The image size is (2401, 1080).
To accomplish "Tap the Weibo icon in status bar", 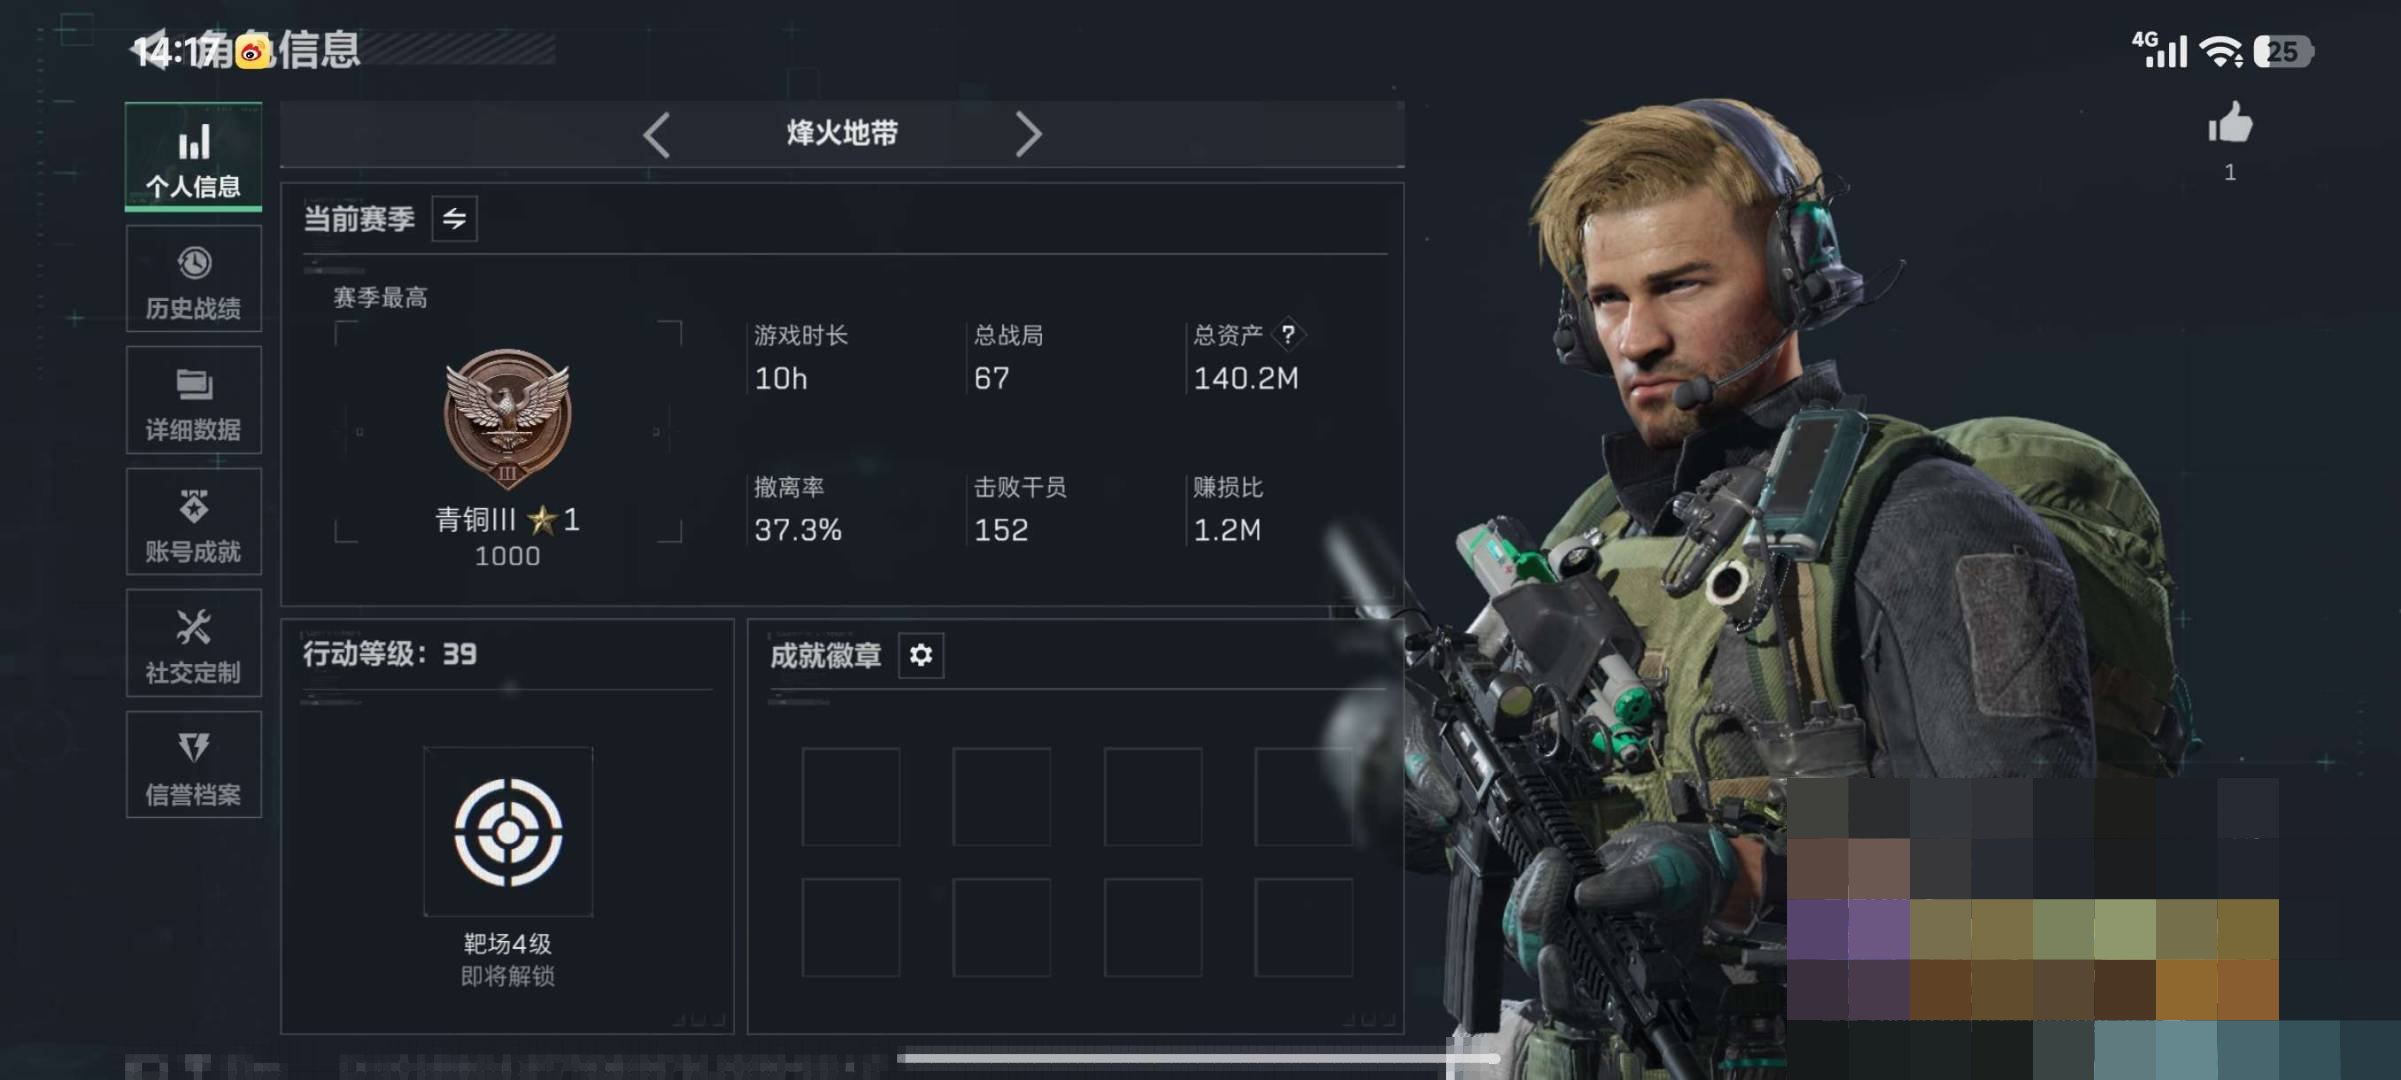I will point(253,51).
